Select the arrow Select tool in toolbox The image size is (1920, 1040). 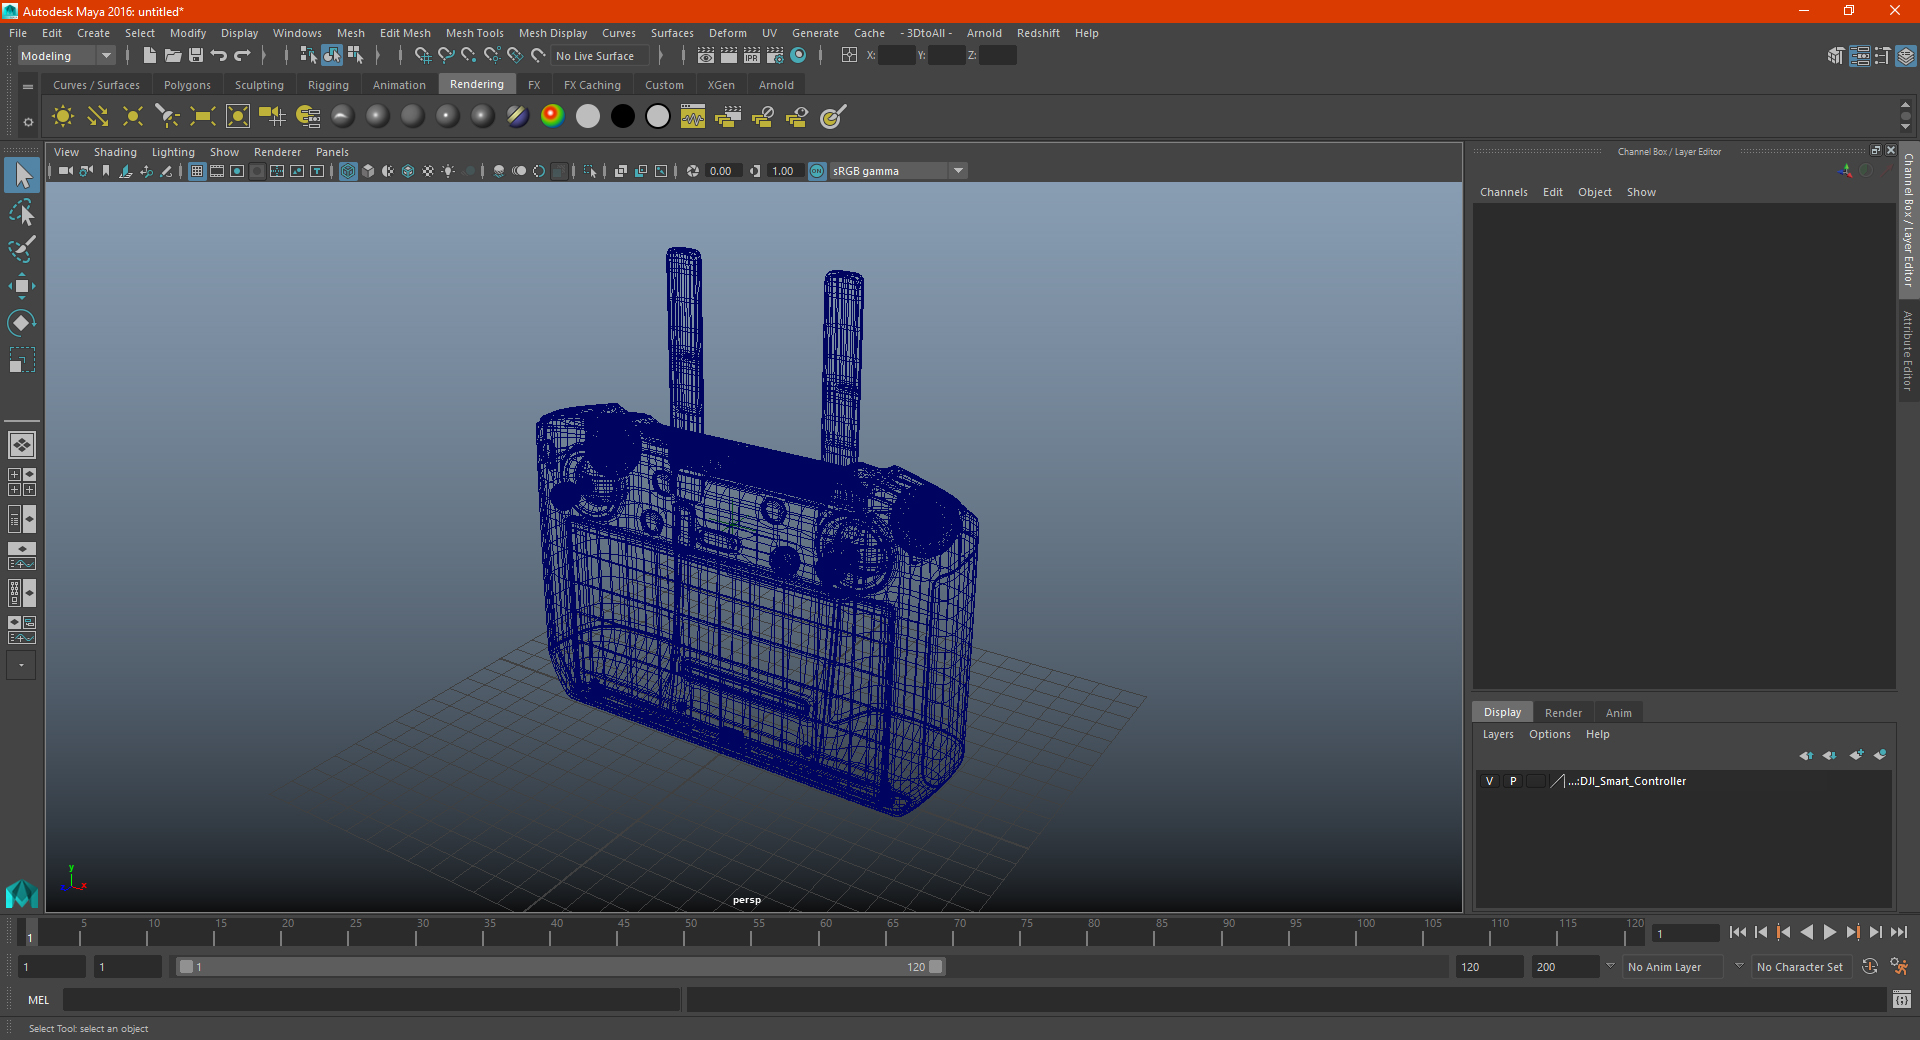[22, 176]
